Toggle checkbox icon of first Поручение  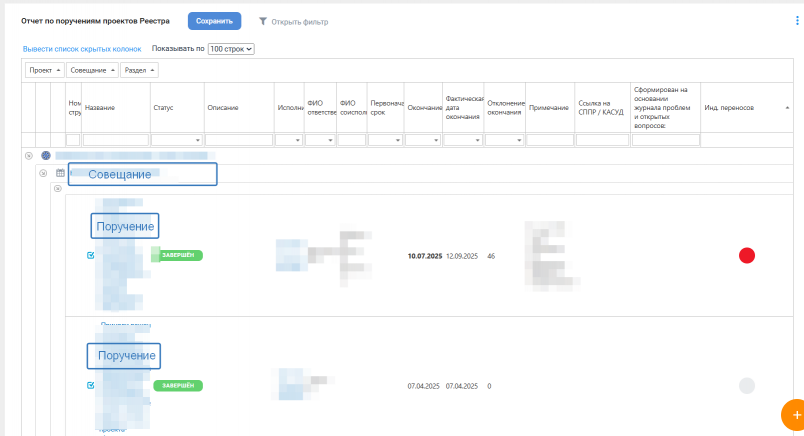pyautogui.click(x=91, y=256)
